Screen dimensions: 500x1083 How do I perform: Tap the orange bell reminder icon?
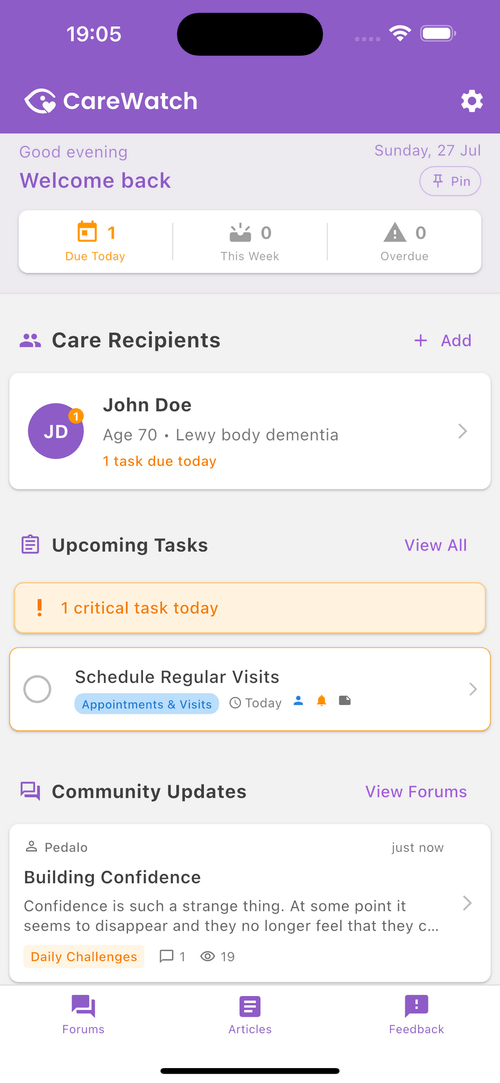321,701
